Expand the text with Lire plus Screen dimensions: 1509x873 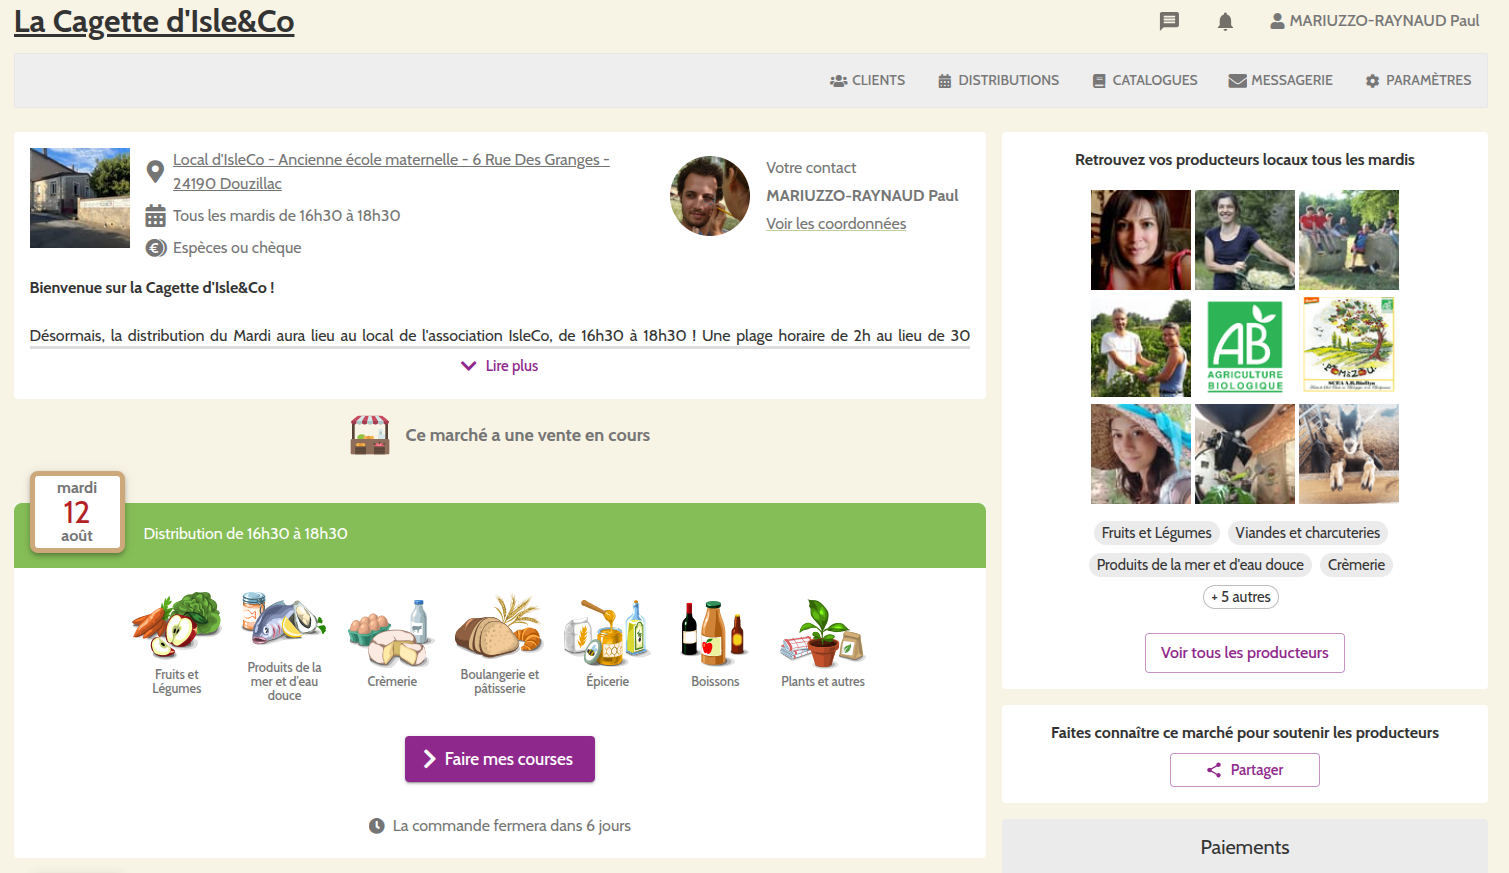500,366
